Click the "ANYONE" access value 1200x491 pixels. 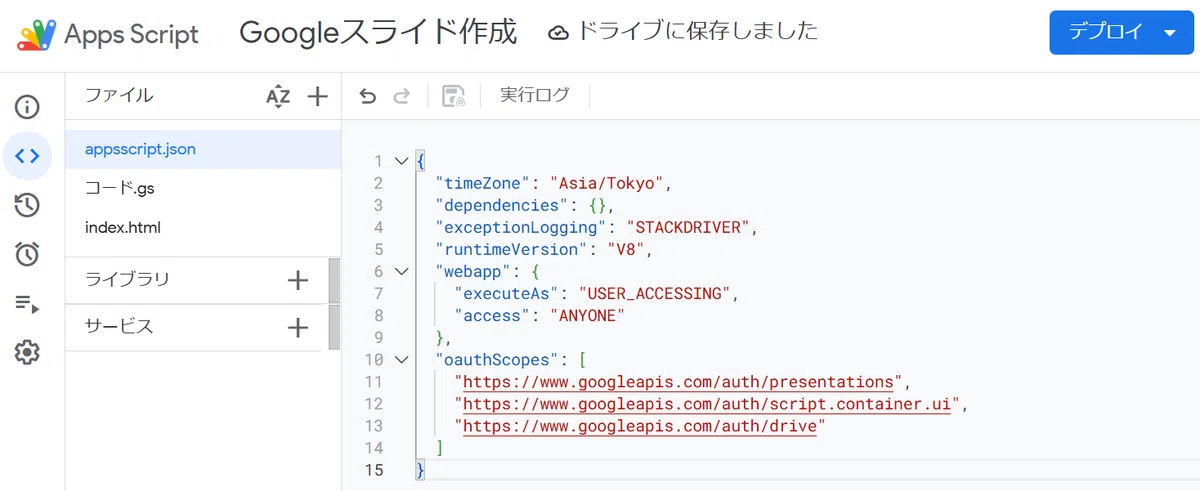pyautogui.click(x=588, y=316)
